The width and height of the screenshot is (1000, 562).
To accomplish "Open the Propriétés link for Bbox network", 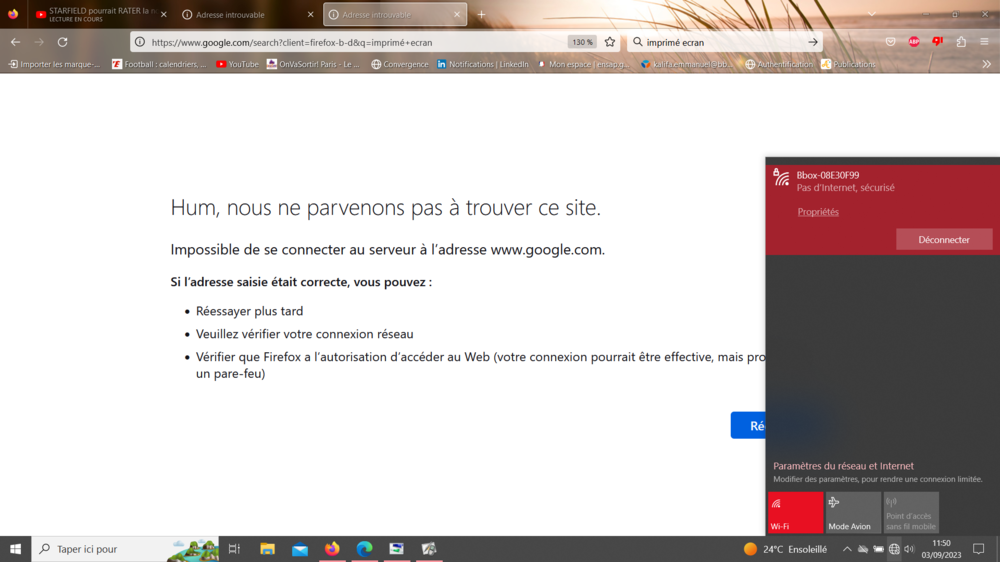I will click(818, 212).
